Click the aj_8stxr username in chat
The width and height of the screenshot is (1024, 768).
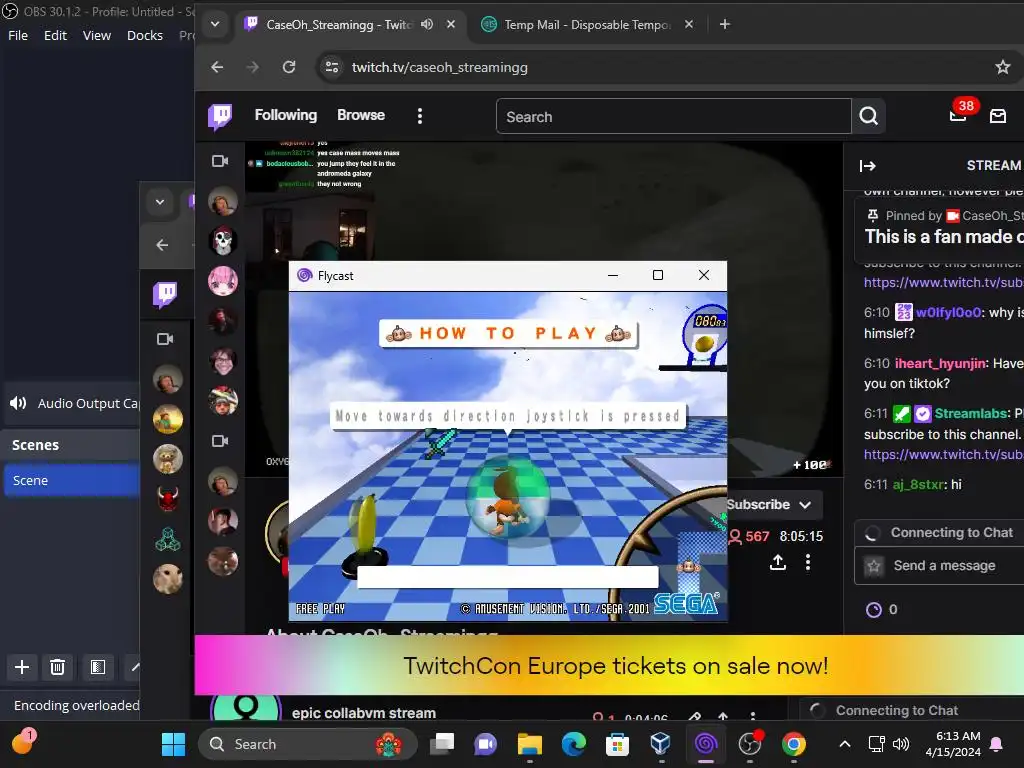918,485
